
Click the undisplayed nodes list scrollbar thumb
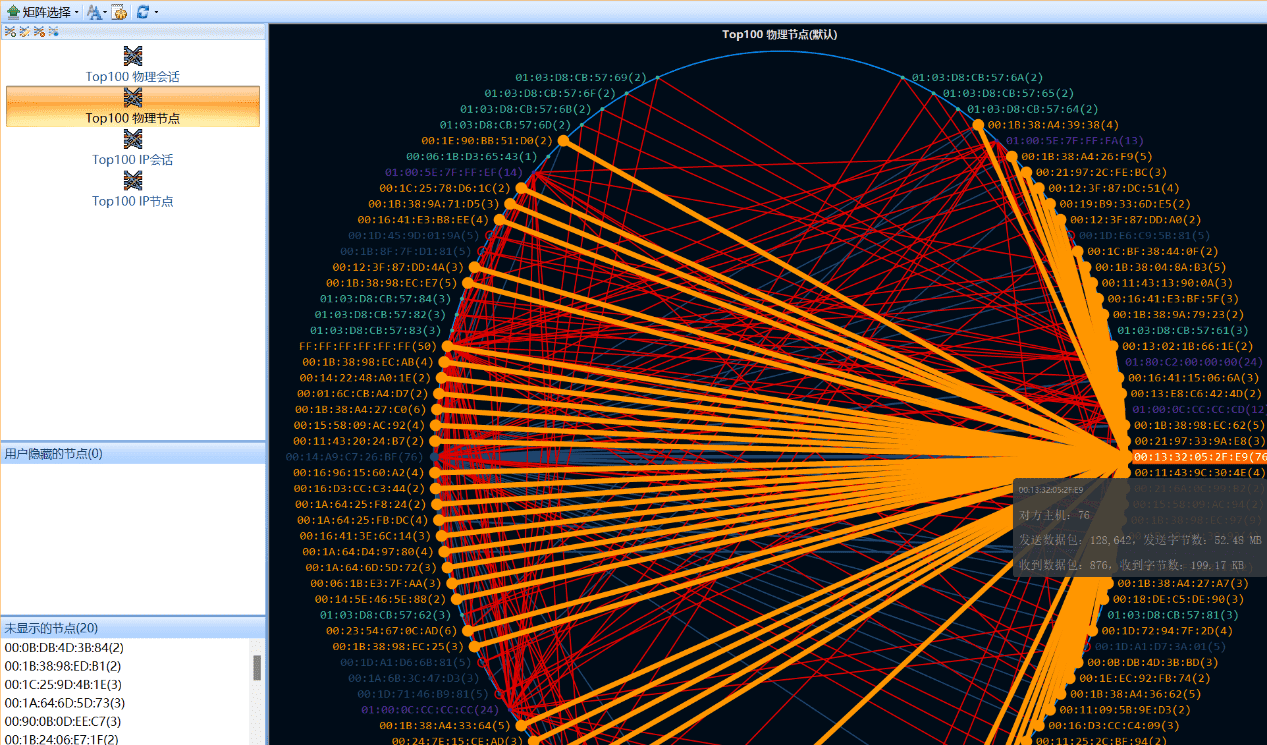click(x=257, y=667)
